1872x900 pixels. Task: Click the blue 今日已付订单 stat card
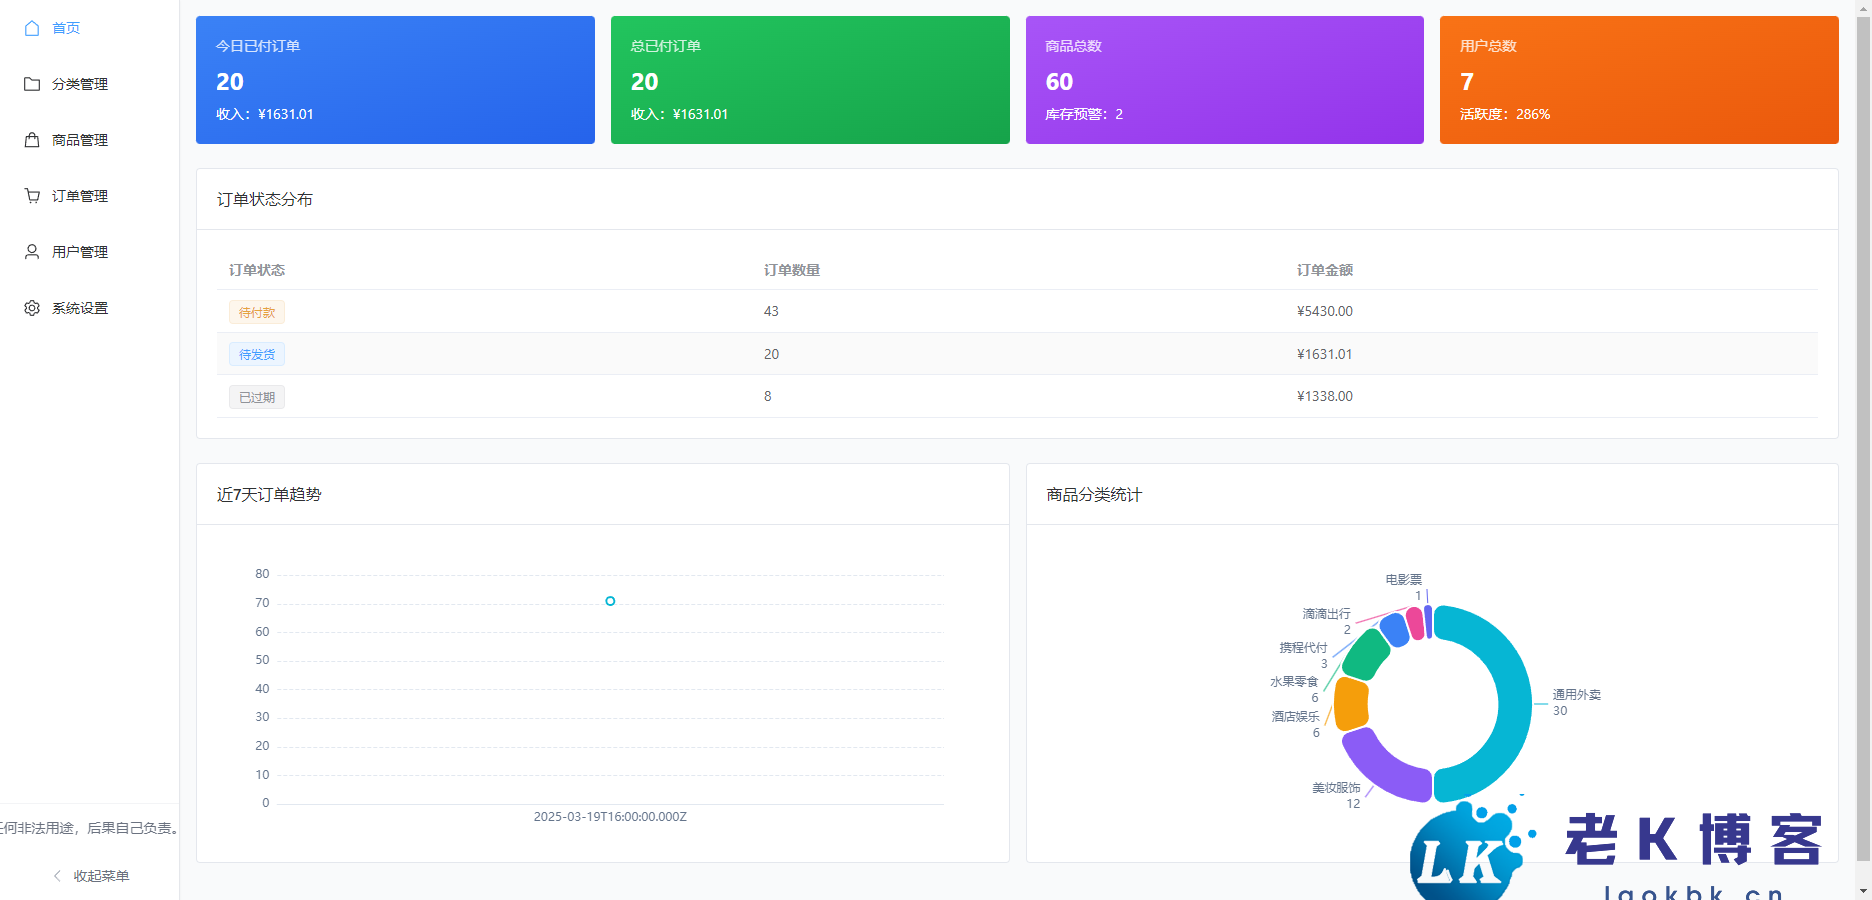[x=395, y=80]
